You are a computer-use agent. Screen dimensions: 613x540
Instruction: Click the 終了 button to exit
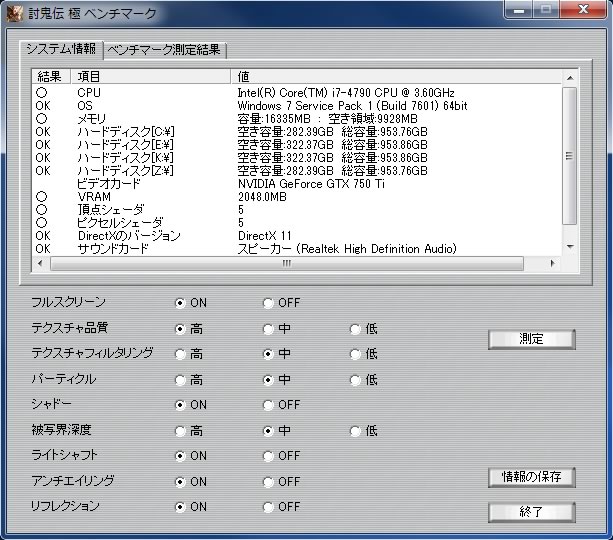point(532,512)
